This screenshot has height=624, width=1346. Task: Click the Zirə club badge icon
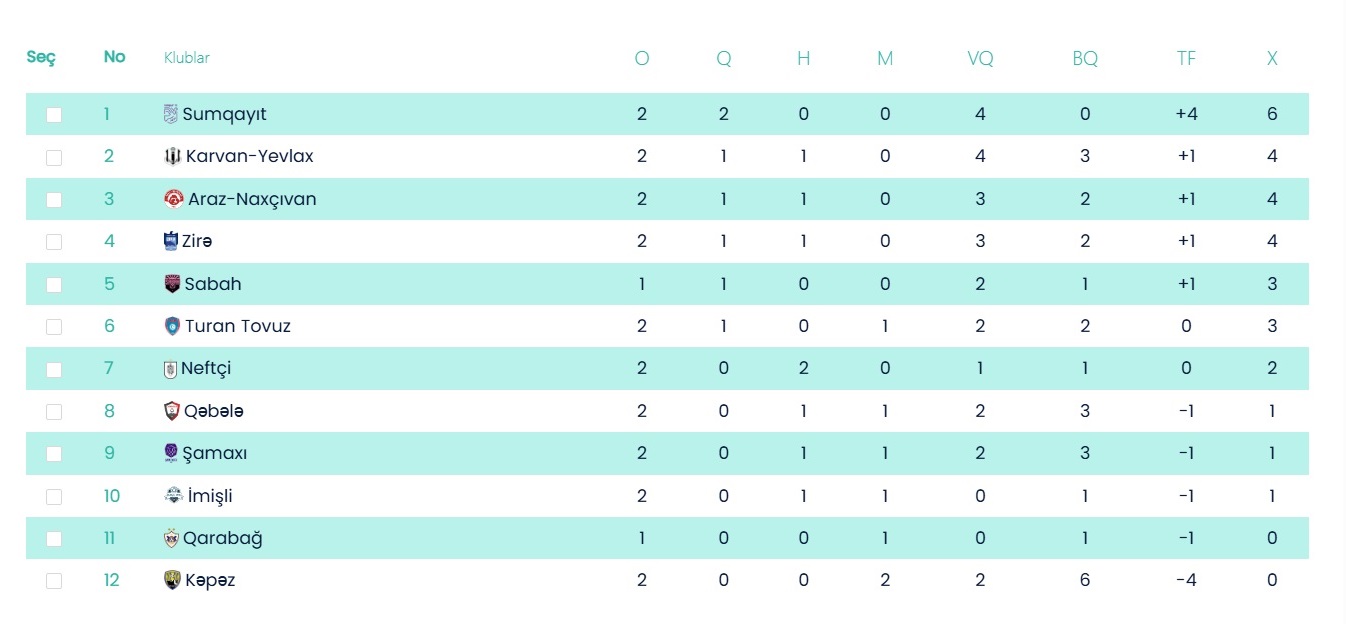(170, 241)
